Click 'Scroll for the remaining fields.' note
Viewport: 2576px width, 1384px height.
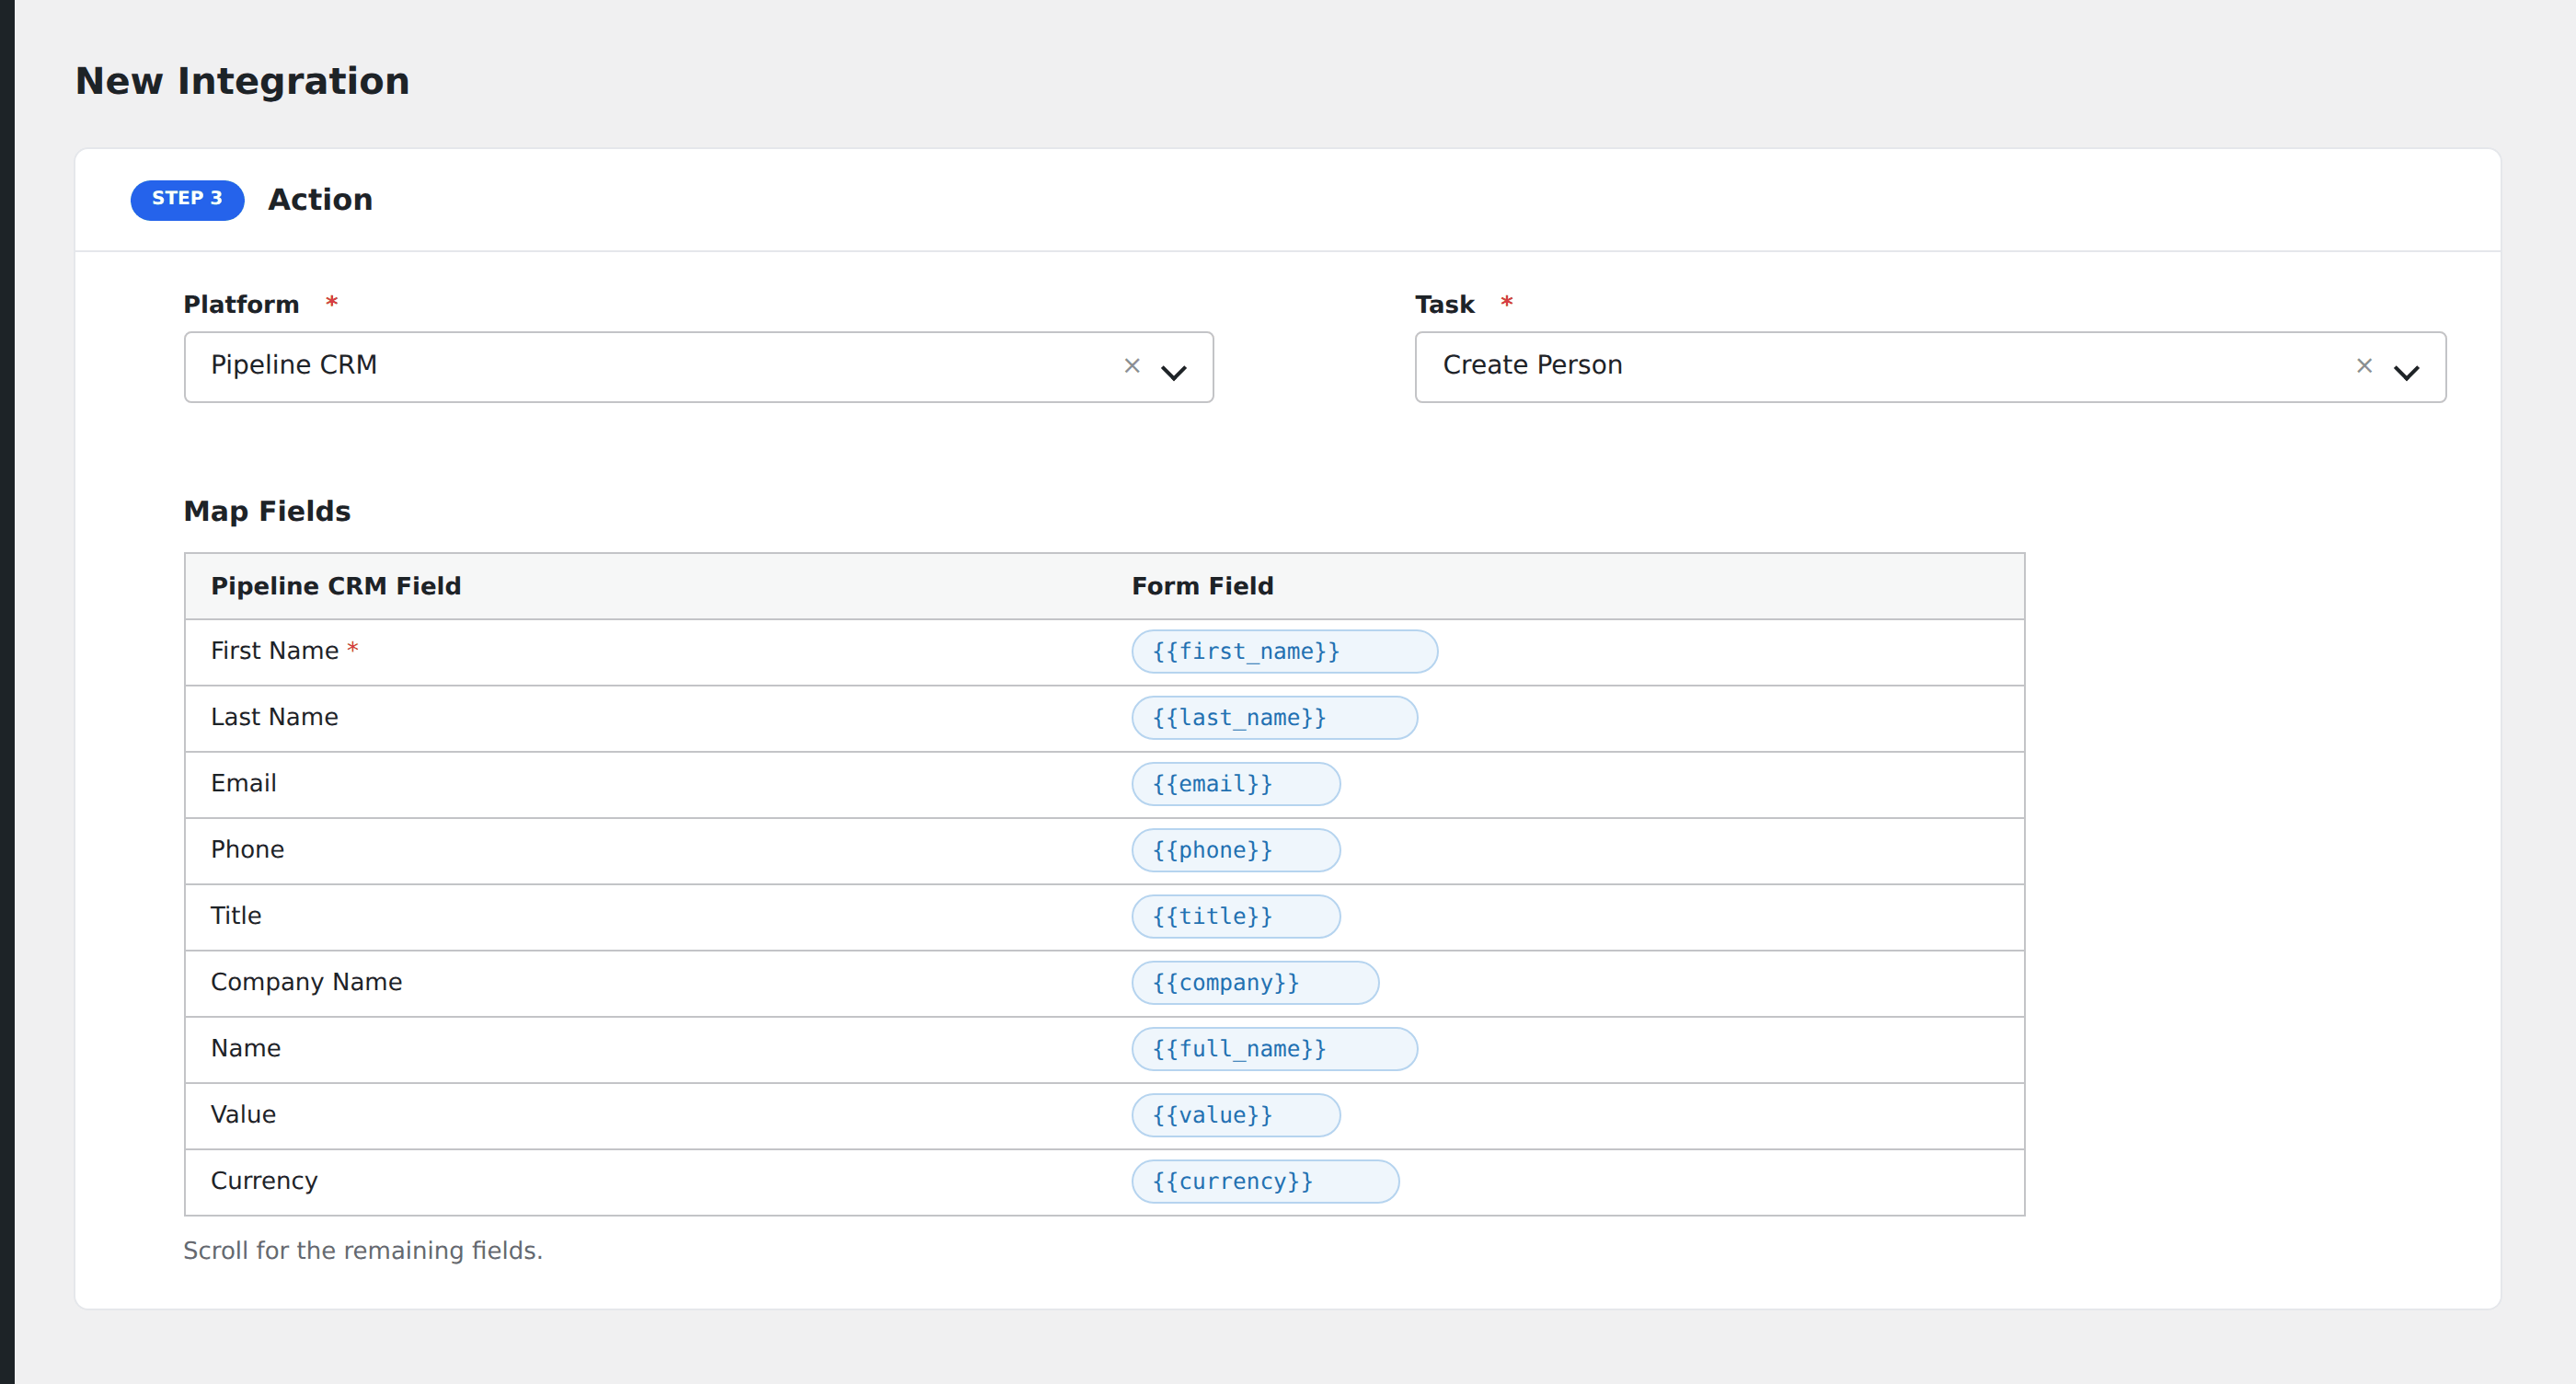click(363, 1251)
